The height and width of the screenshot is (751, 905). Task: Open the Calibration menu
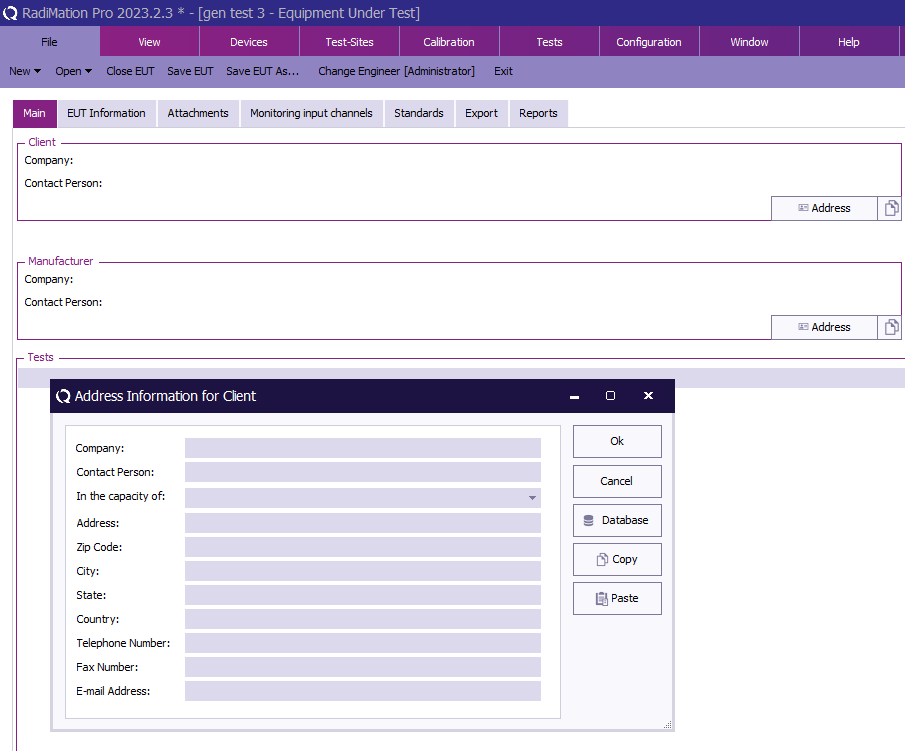point(449,42)
